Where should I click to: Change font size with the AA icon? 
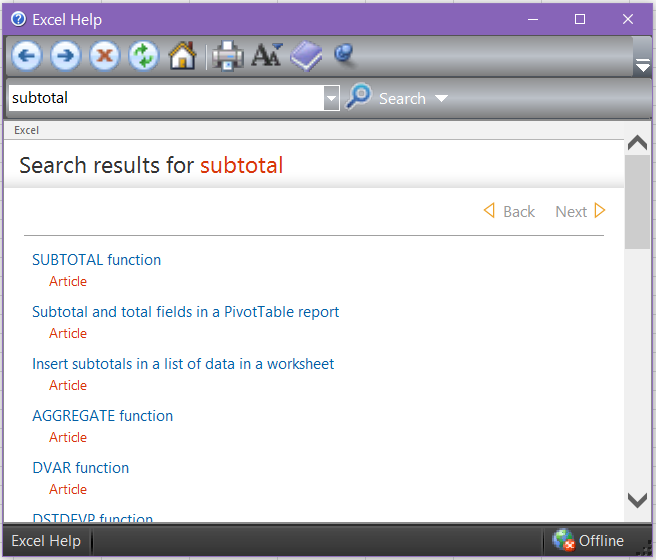tap(267, 55)
